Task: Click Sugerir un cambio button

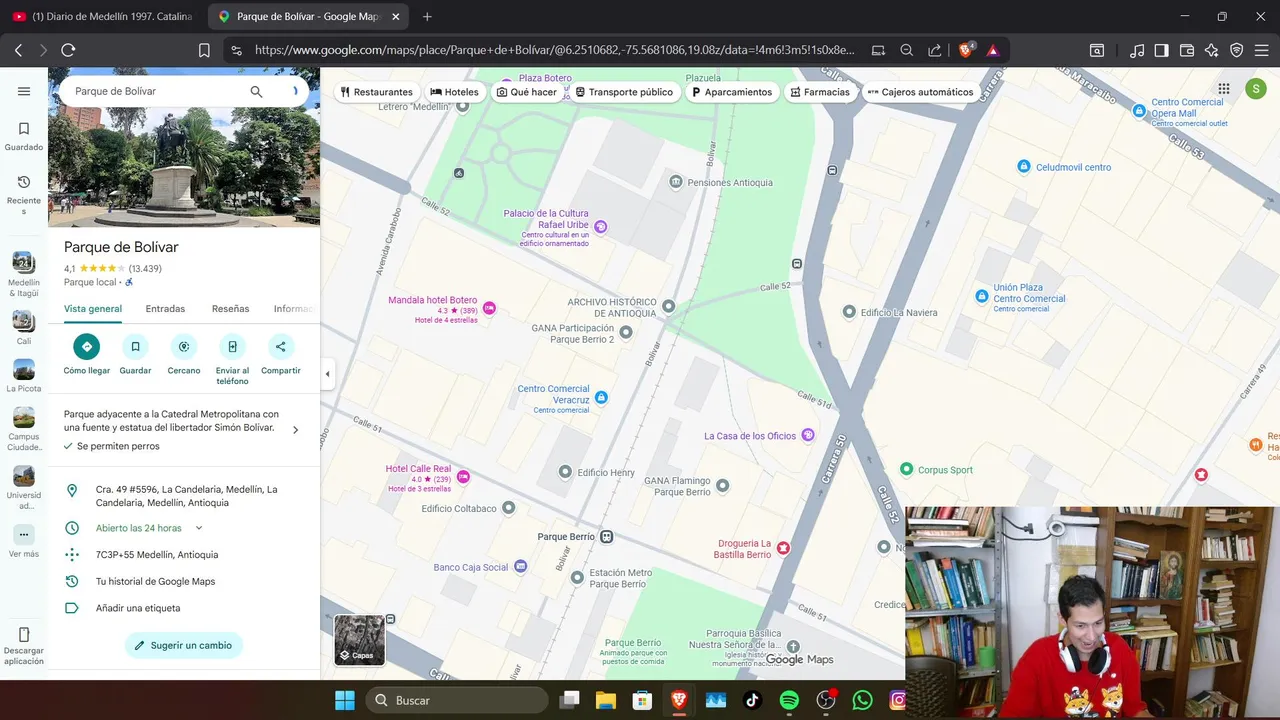Action: pos(184,645)
